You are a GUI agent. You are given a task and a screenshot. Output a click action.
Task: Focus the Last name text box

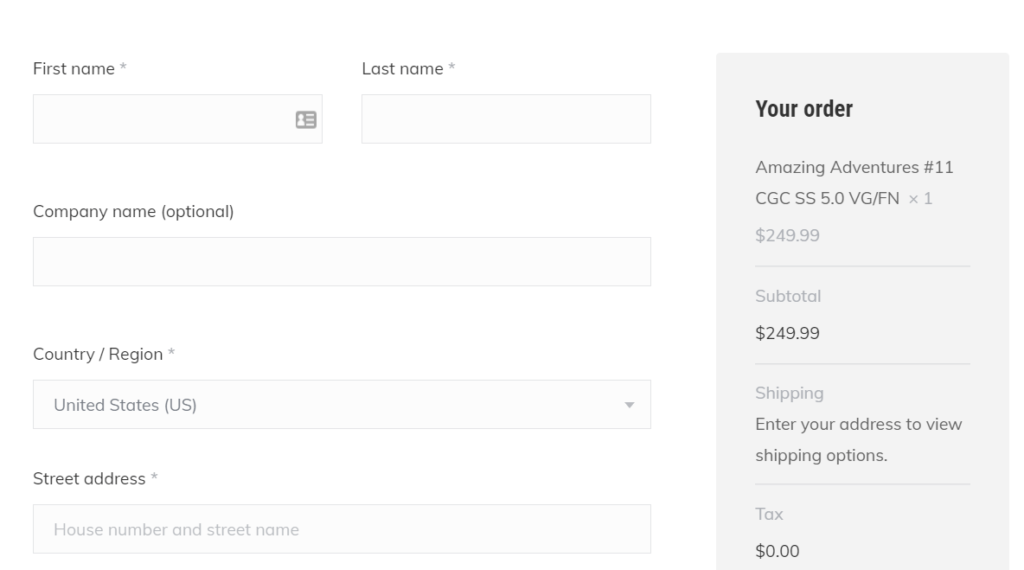coord(505,120)
